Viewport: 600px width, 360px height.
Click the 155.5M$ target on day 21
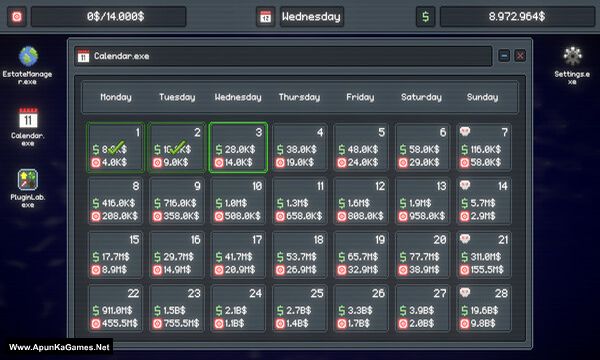click(x=487, y=270)
